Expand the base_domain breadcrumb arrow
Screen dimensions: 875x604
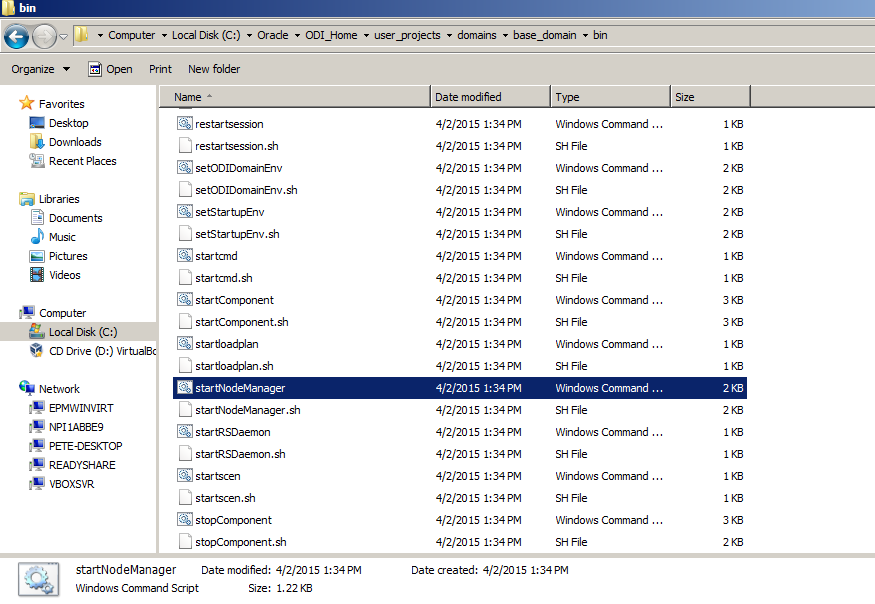(x=584, y=35)
